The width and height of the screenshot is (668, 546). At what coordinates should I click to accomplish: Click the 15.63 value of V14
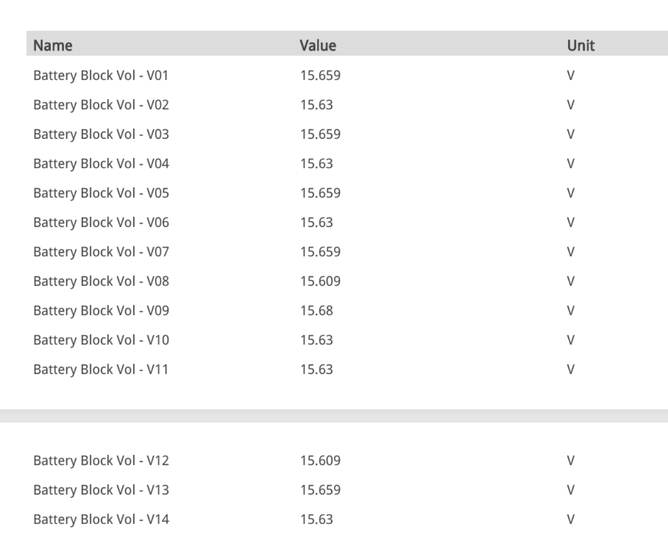pos(317,519)
